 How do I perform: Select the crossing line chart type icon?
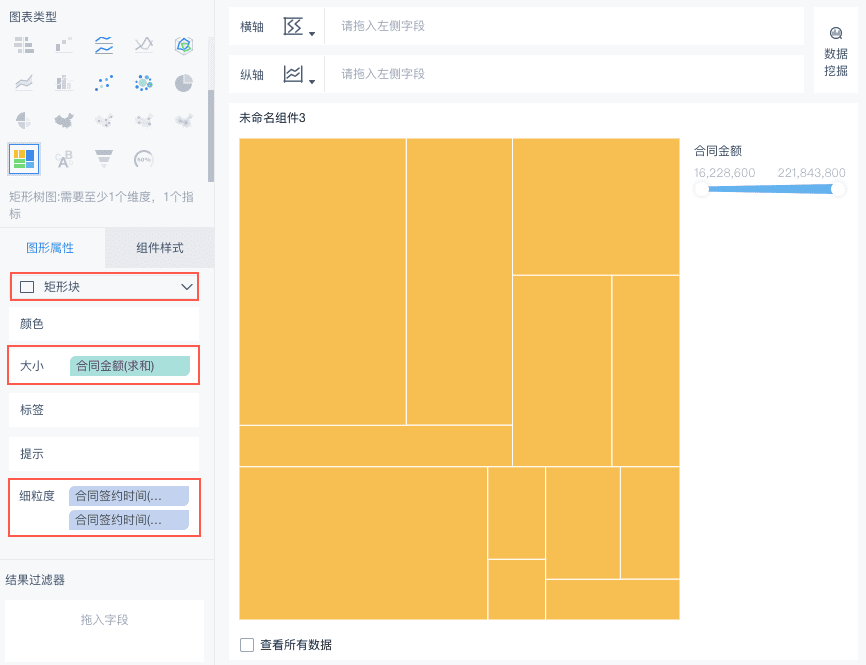144,45
